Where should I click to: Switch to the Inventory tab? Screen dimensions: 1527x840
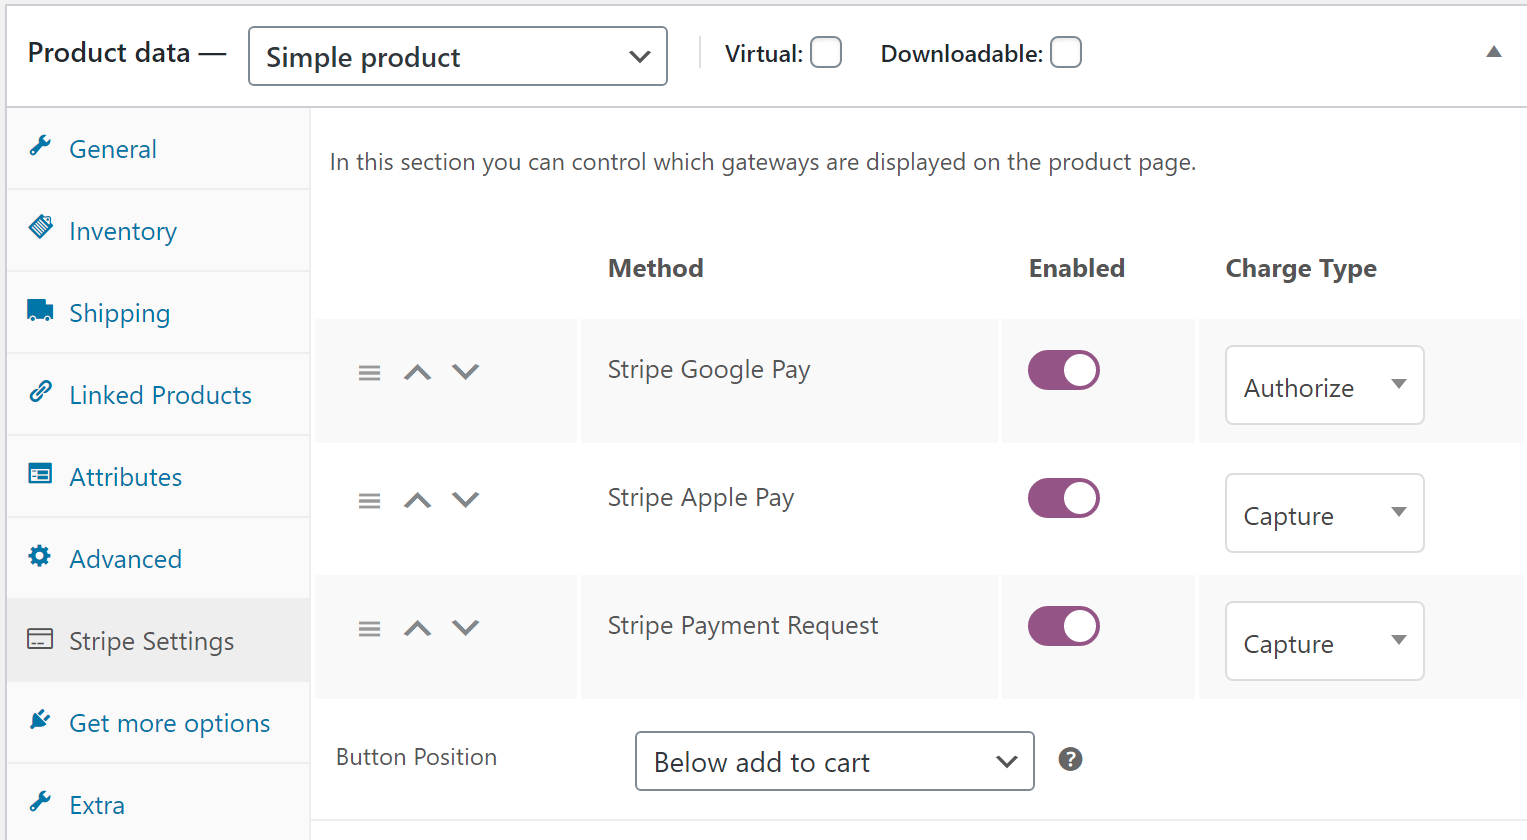click(122, 231)
